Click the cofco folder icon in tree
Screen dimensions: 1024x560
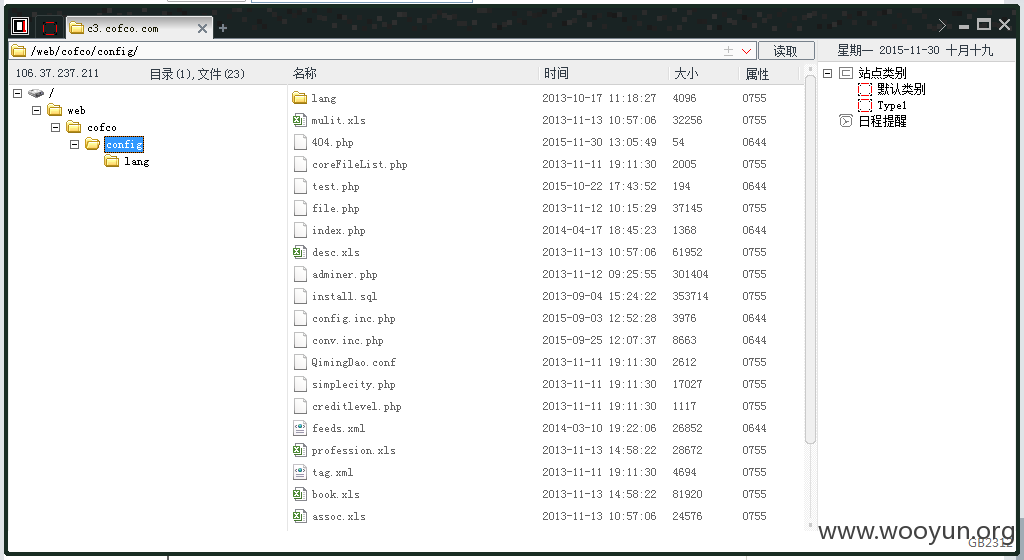(74, 127)
